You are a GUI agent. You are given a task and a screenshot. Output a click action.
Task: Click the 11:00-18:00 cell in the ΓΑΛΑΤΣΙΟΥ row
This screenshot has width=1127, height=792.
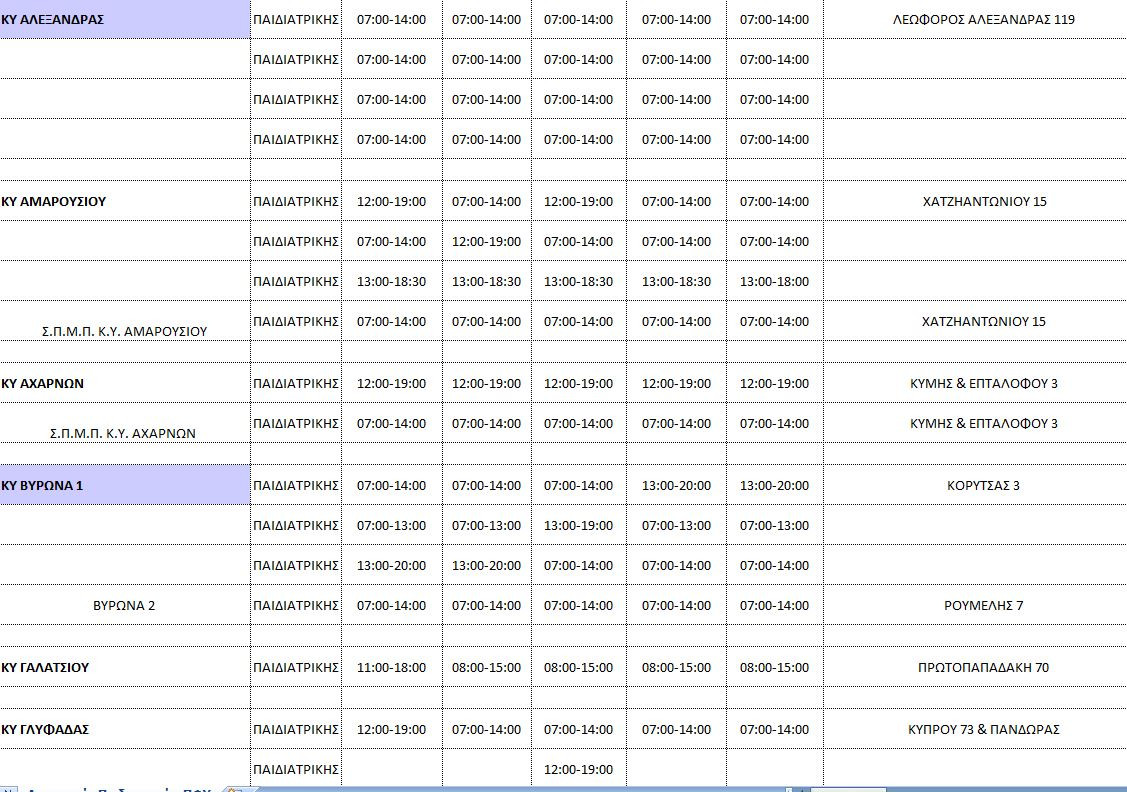coord(391,668)
